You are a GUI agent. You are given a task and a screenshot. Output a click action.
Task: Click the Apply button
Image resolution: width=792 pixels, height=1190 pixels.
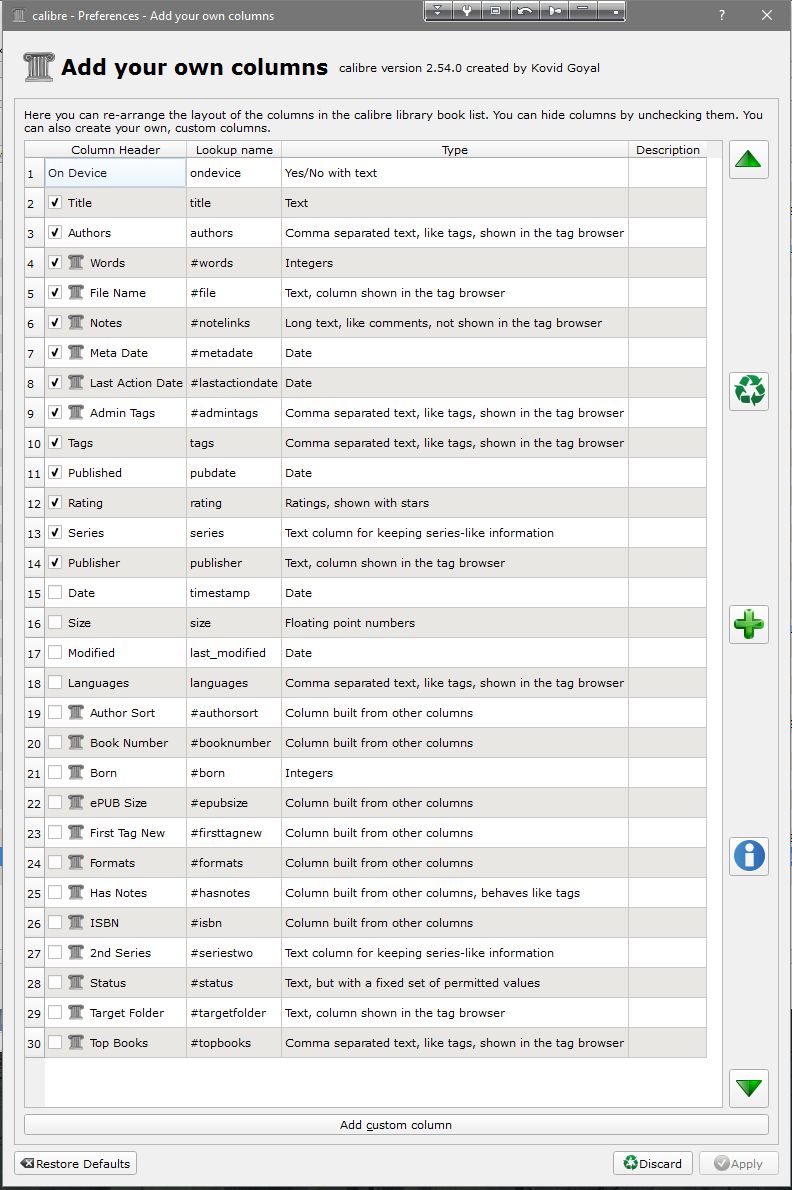point(739,1163)
